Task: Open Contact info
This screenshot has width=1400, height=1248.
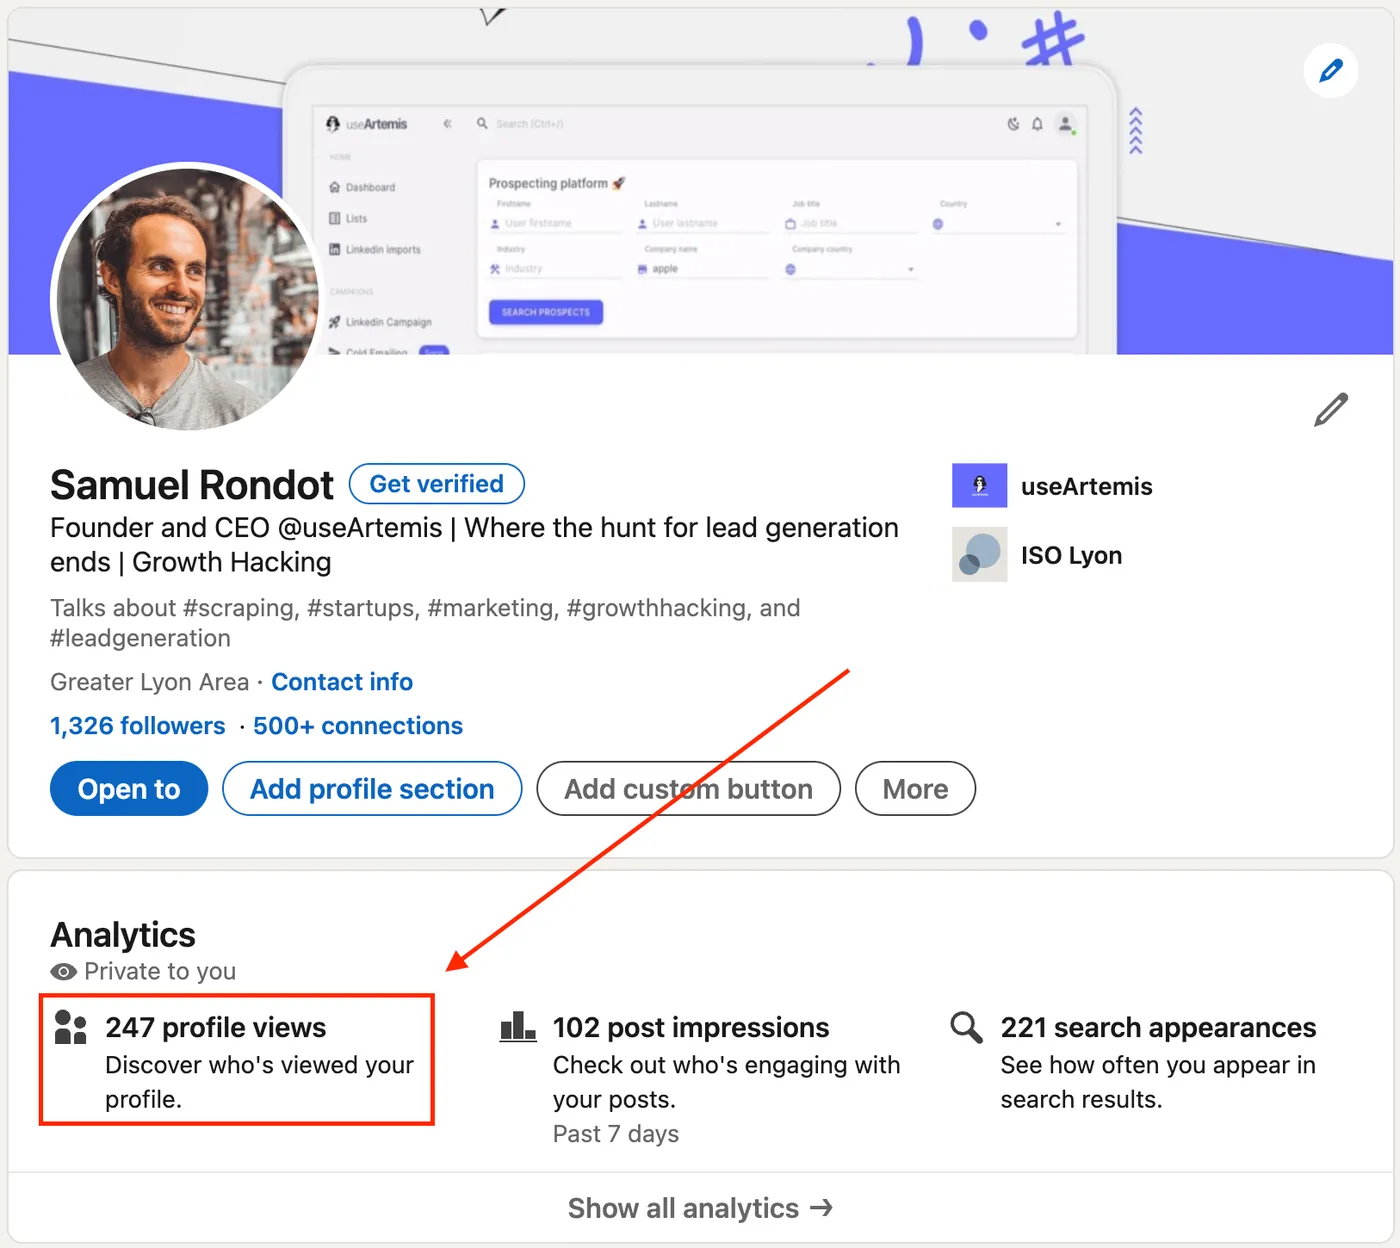Action: pyautogui.click(x=342, y=682)
